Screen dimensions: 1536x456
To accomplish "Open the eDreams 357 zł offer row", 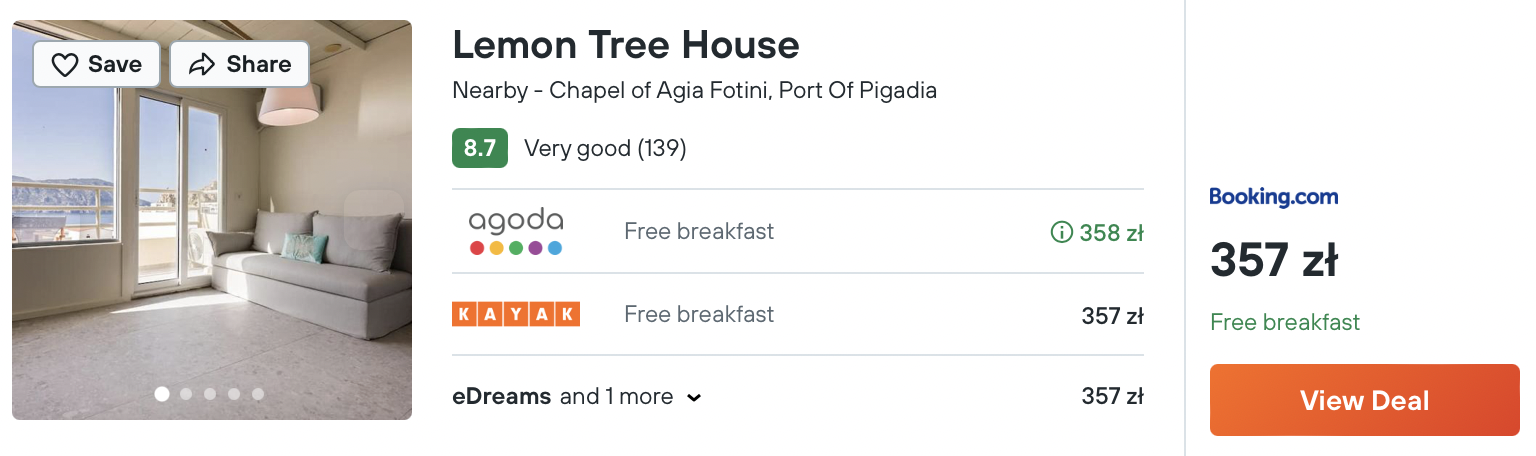I will pyautogui.click(x=798, y=396).
